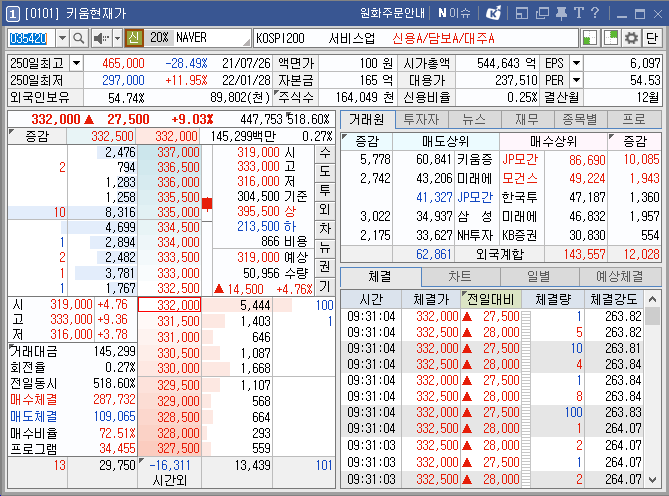This screenshot has height=496, width=669.
Task: Click the 시간외 button below order book
Action: click(x=169, y=481)
